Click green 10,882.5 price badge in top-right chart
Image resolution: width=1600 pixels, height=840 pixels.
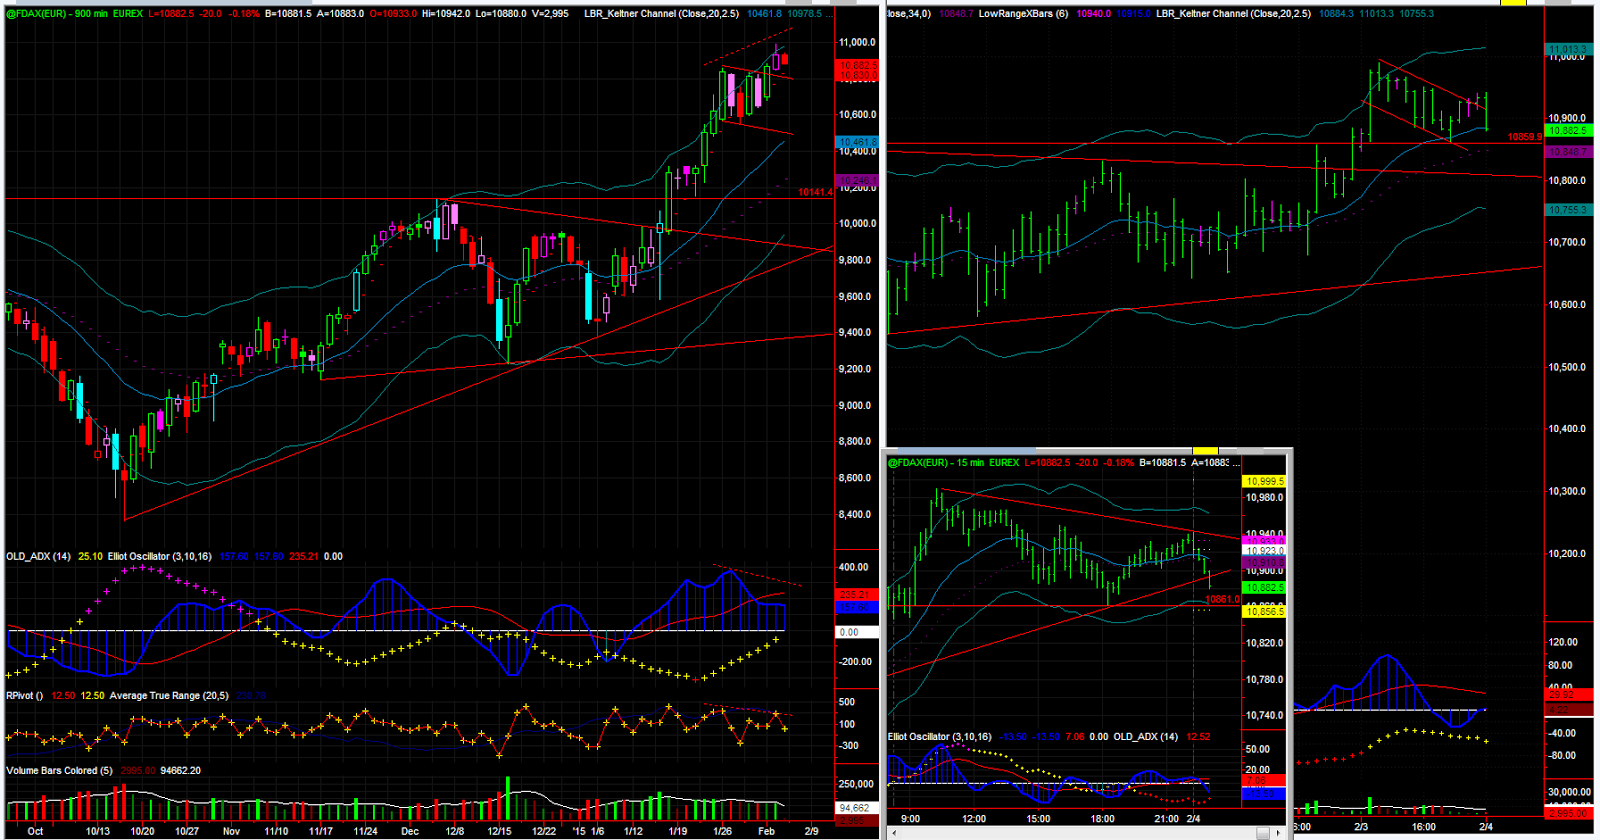pos(1568,131)
